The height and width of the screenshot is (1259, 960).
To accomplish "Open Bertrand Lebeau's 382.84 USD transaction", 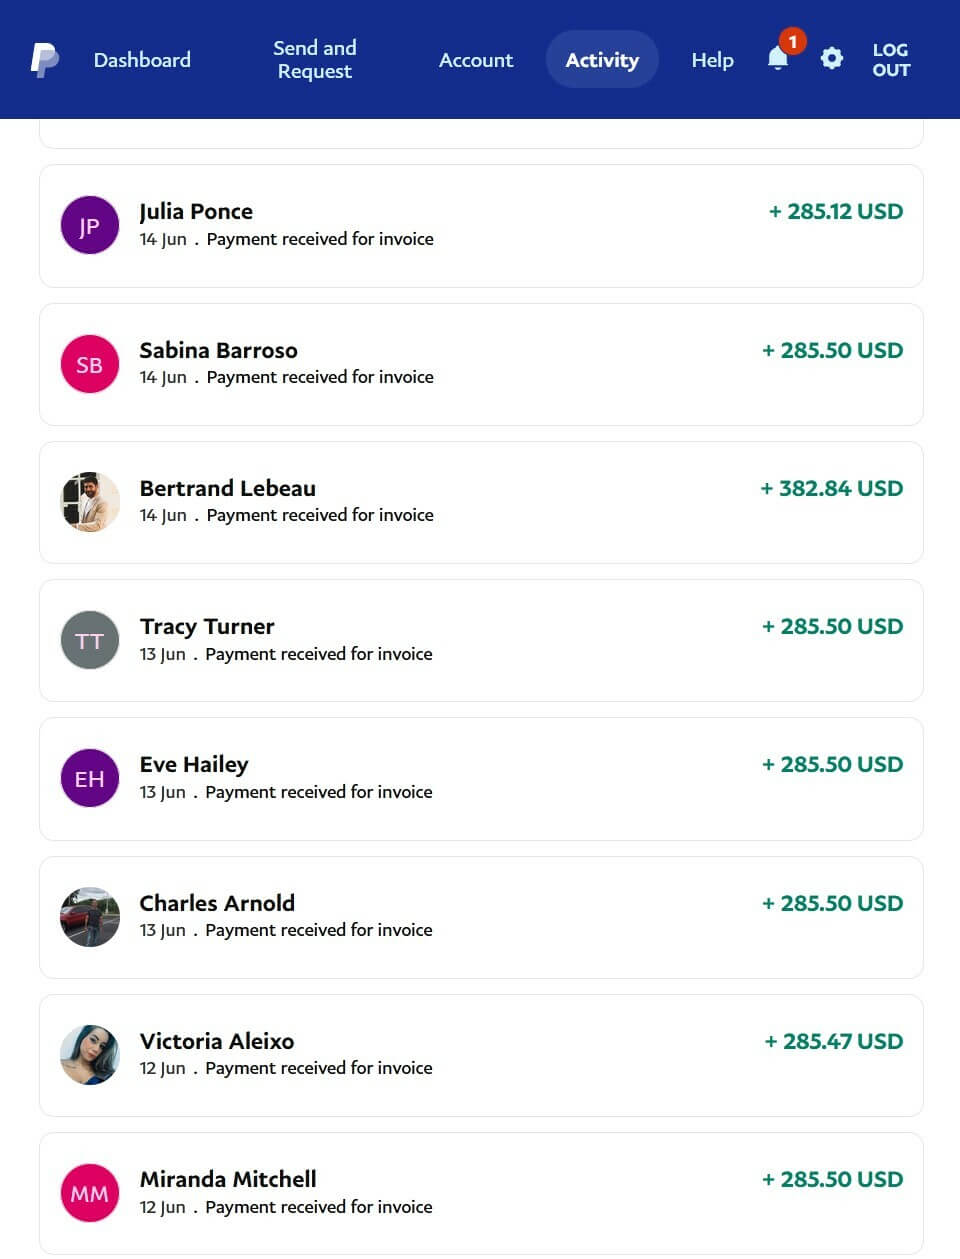I will (831, 489).
